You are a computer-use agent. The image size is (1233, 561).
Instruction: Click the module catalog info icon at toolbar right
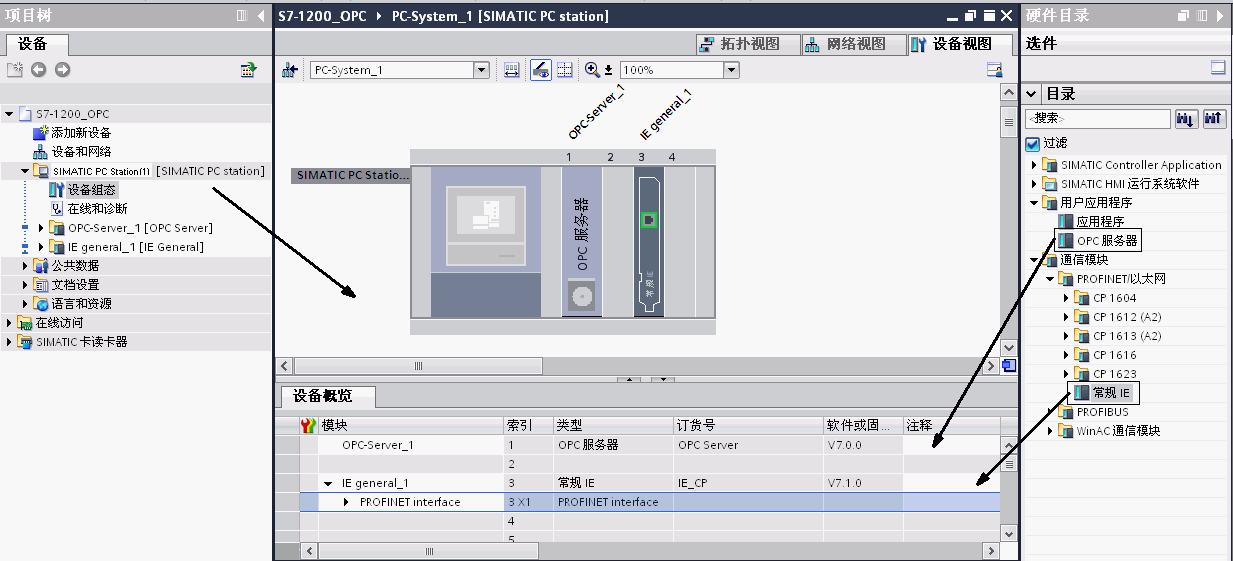pos(994,70)
